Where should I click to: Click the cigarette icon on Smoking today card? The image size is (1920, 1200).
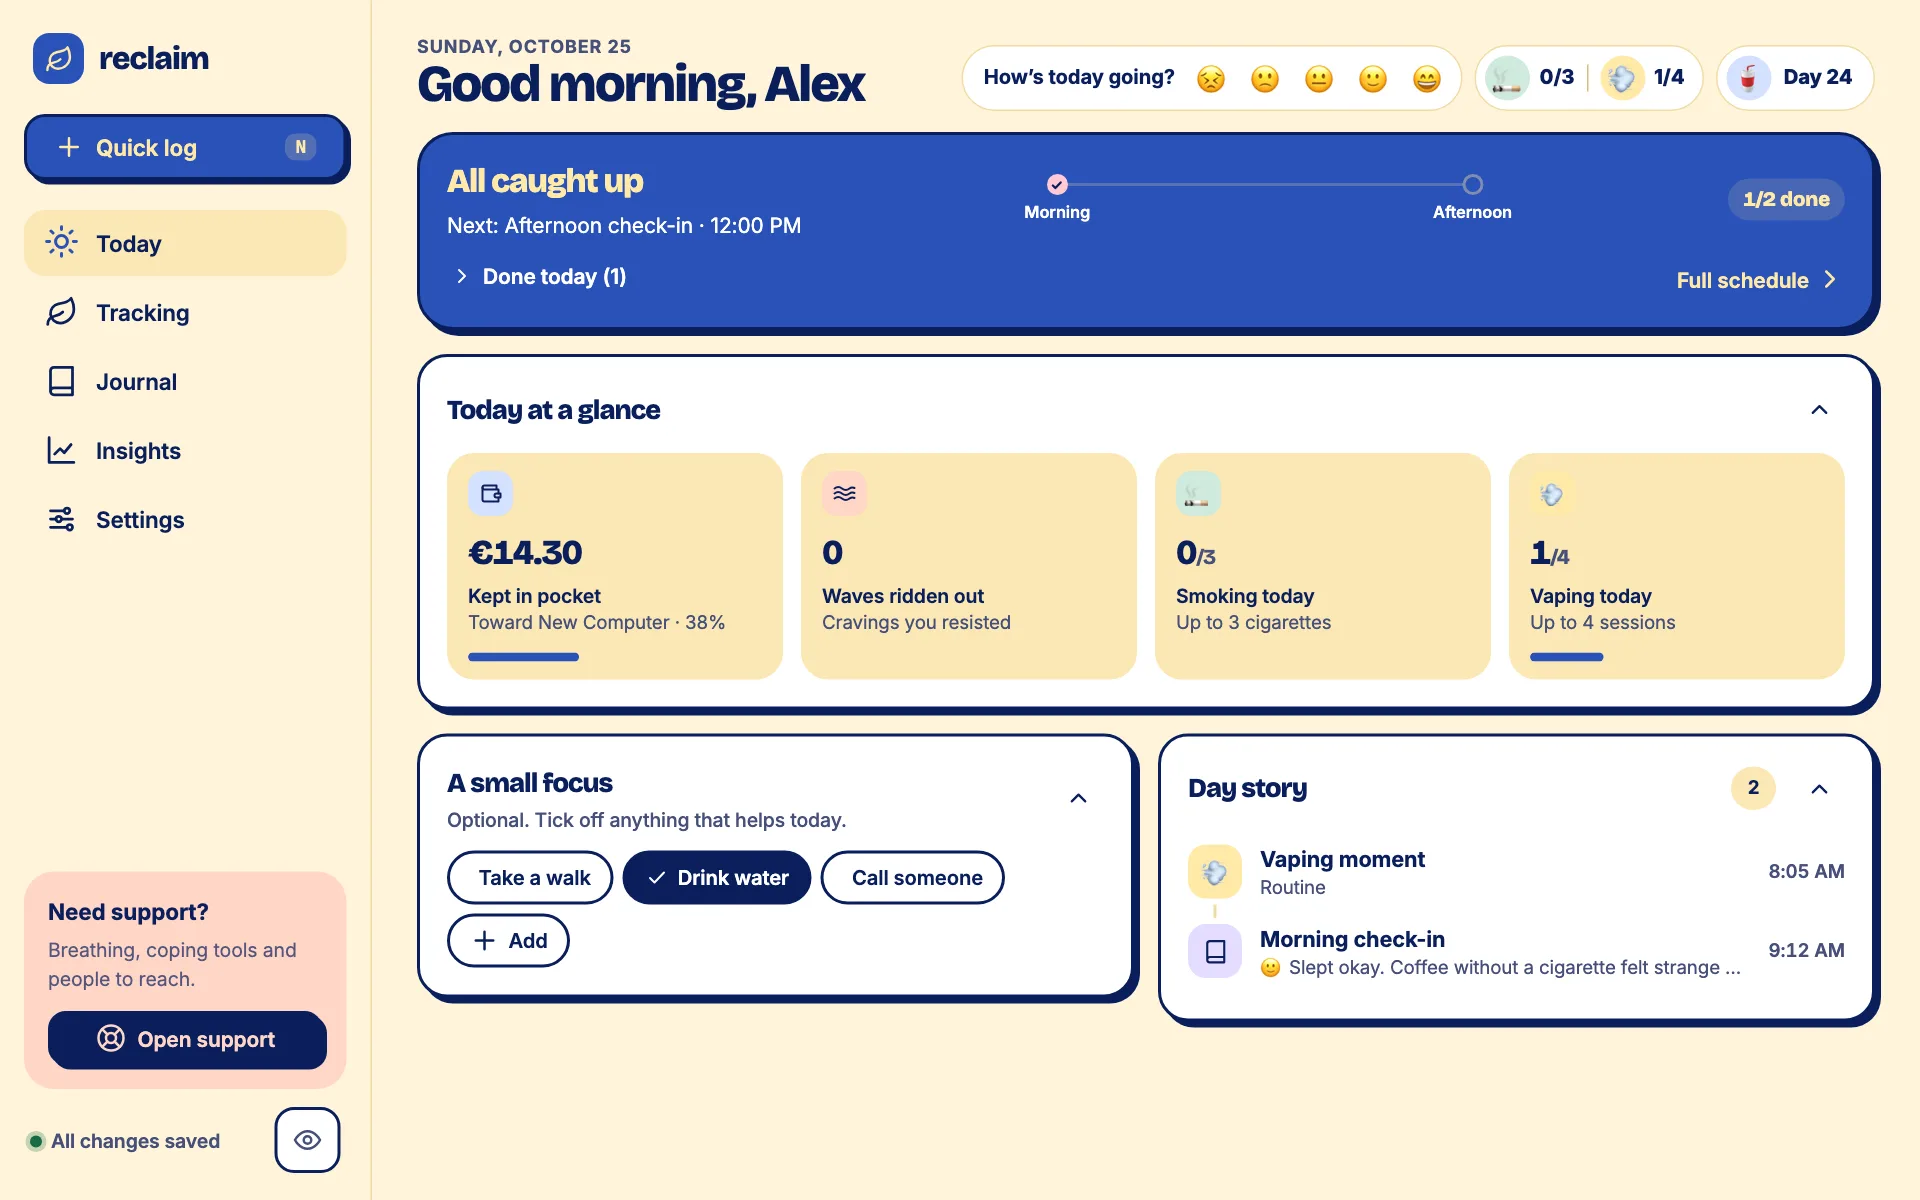[1198, 493]
